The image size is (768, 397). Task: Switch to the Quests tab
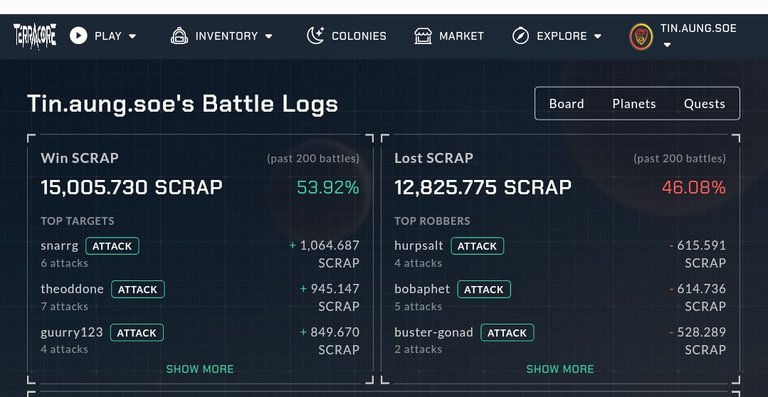coord(704,104)
